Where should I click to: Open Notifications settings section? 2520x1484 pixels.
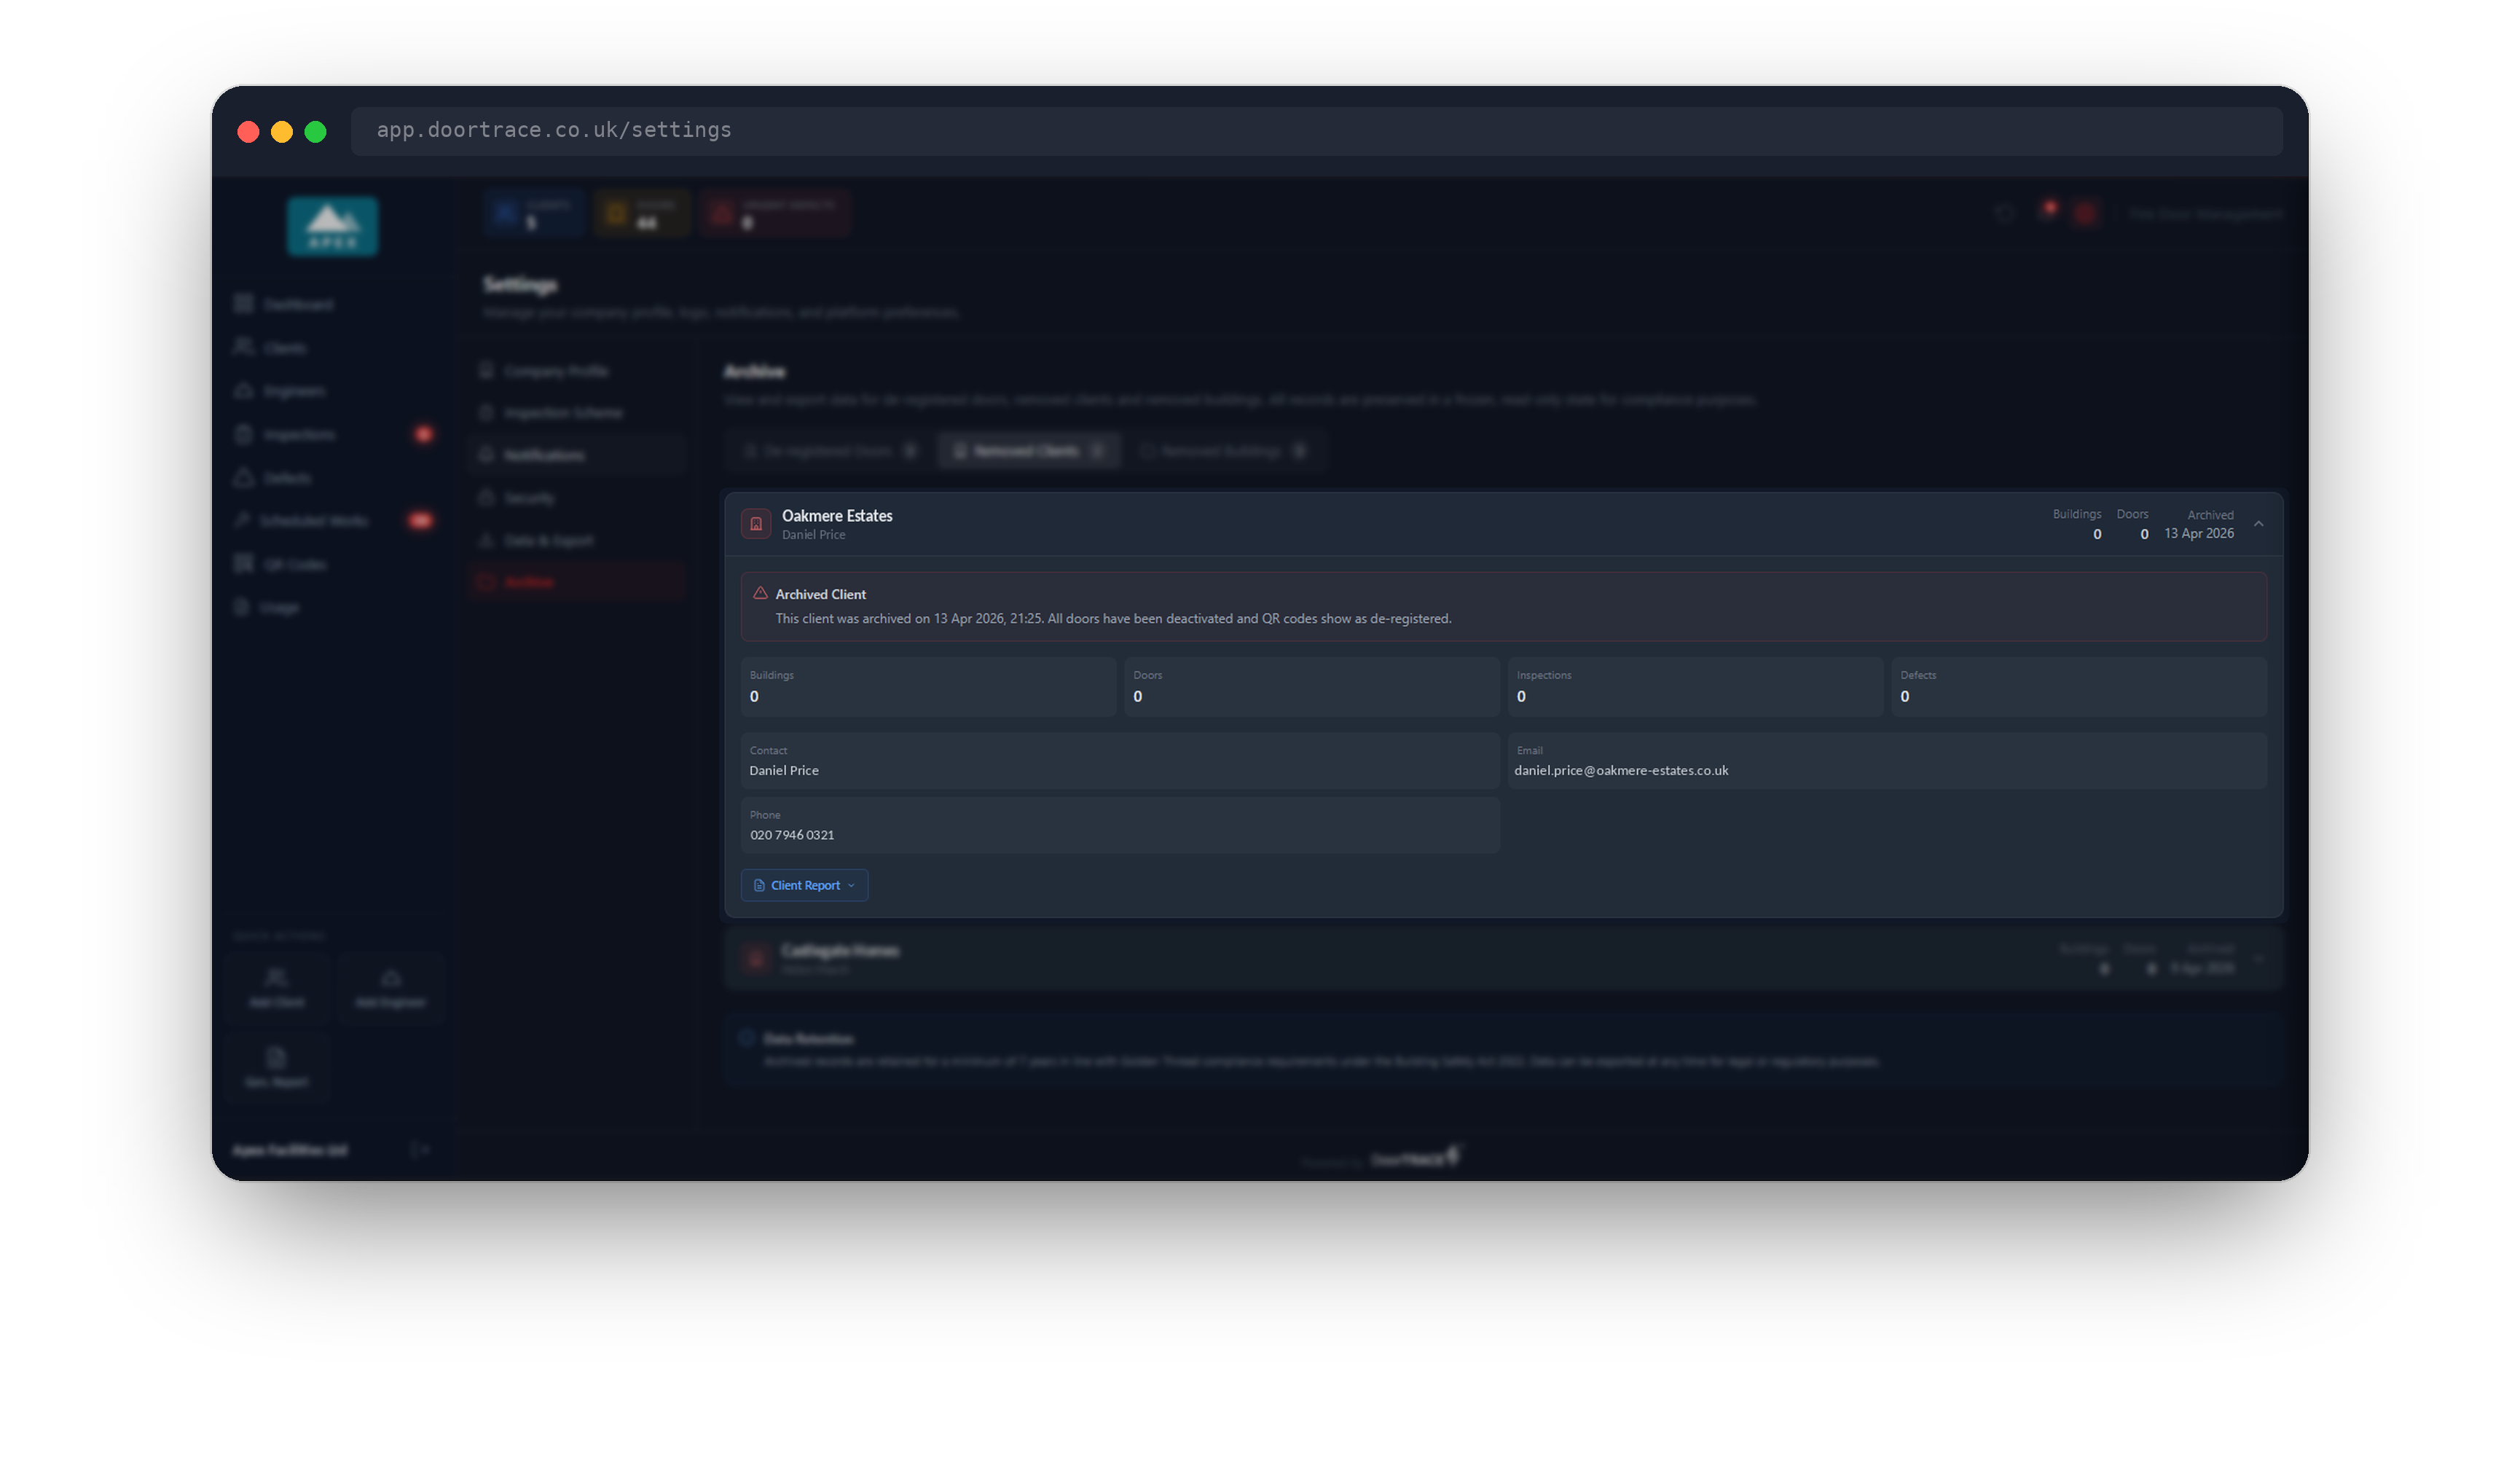click(577, 455)
